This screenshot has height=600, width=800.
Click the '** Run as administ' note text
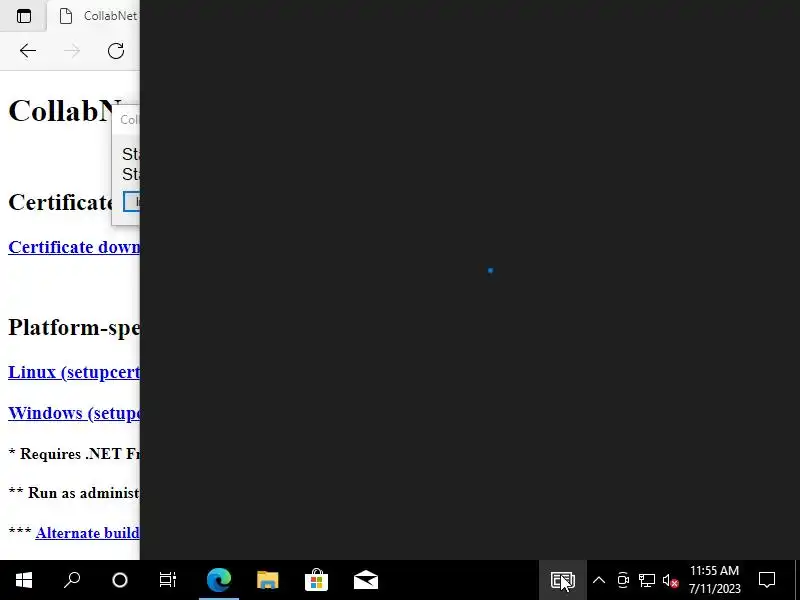74,493
